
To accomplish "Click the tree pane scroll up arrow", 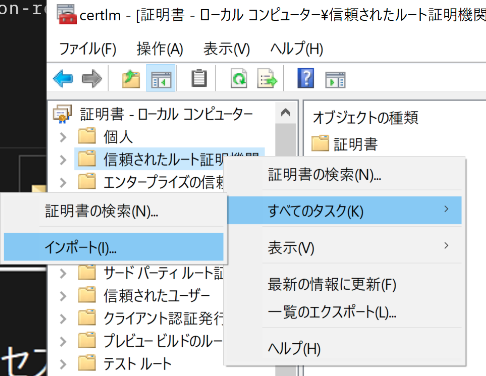I will point(285,113).
